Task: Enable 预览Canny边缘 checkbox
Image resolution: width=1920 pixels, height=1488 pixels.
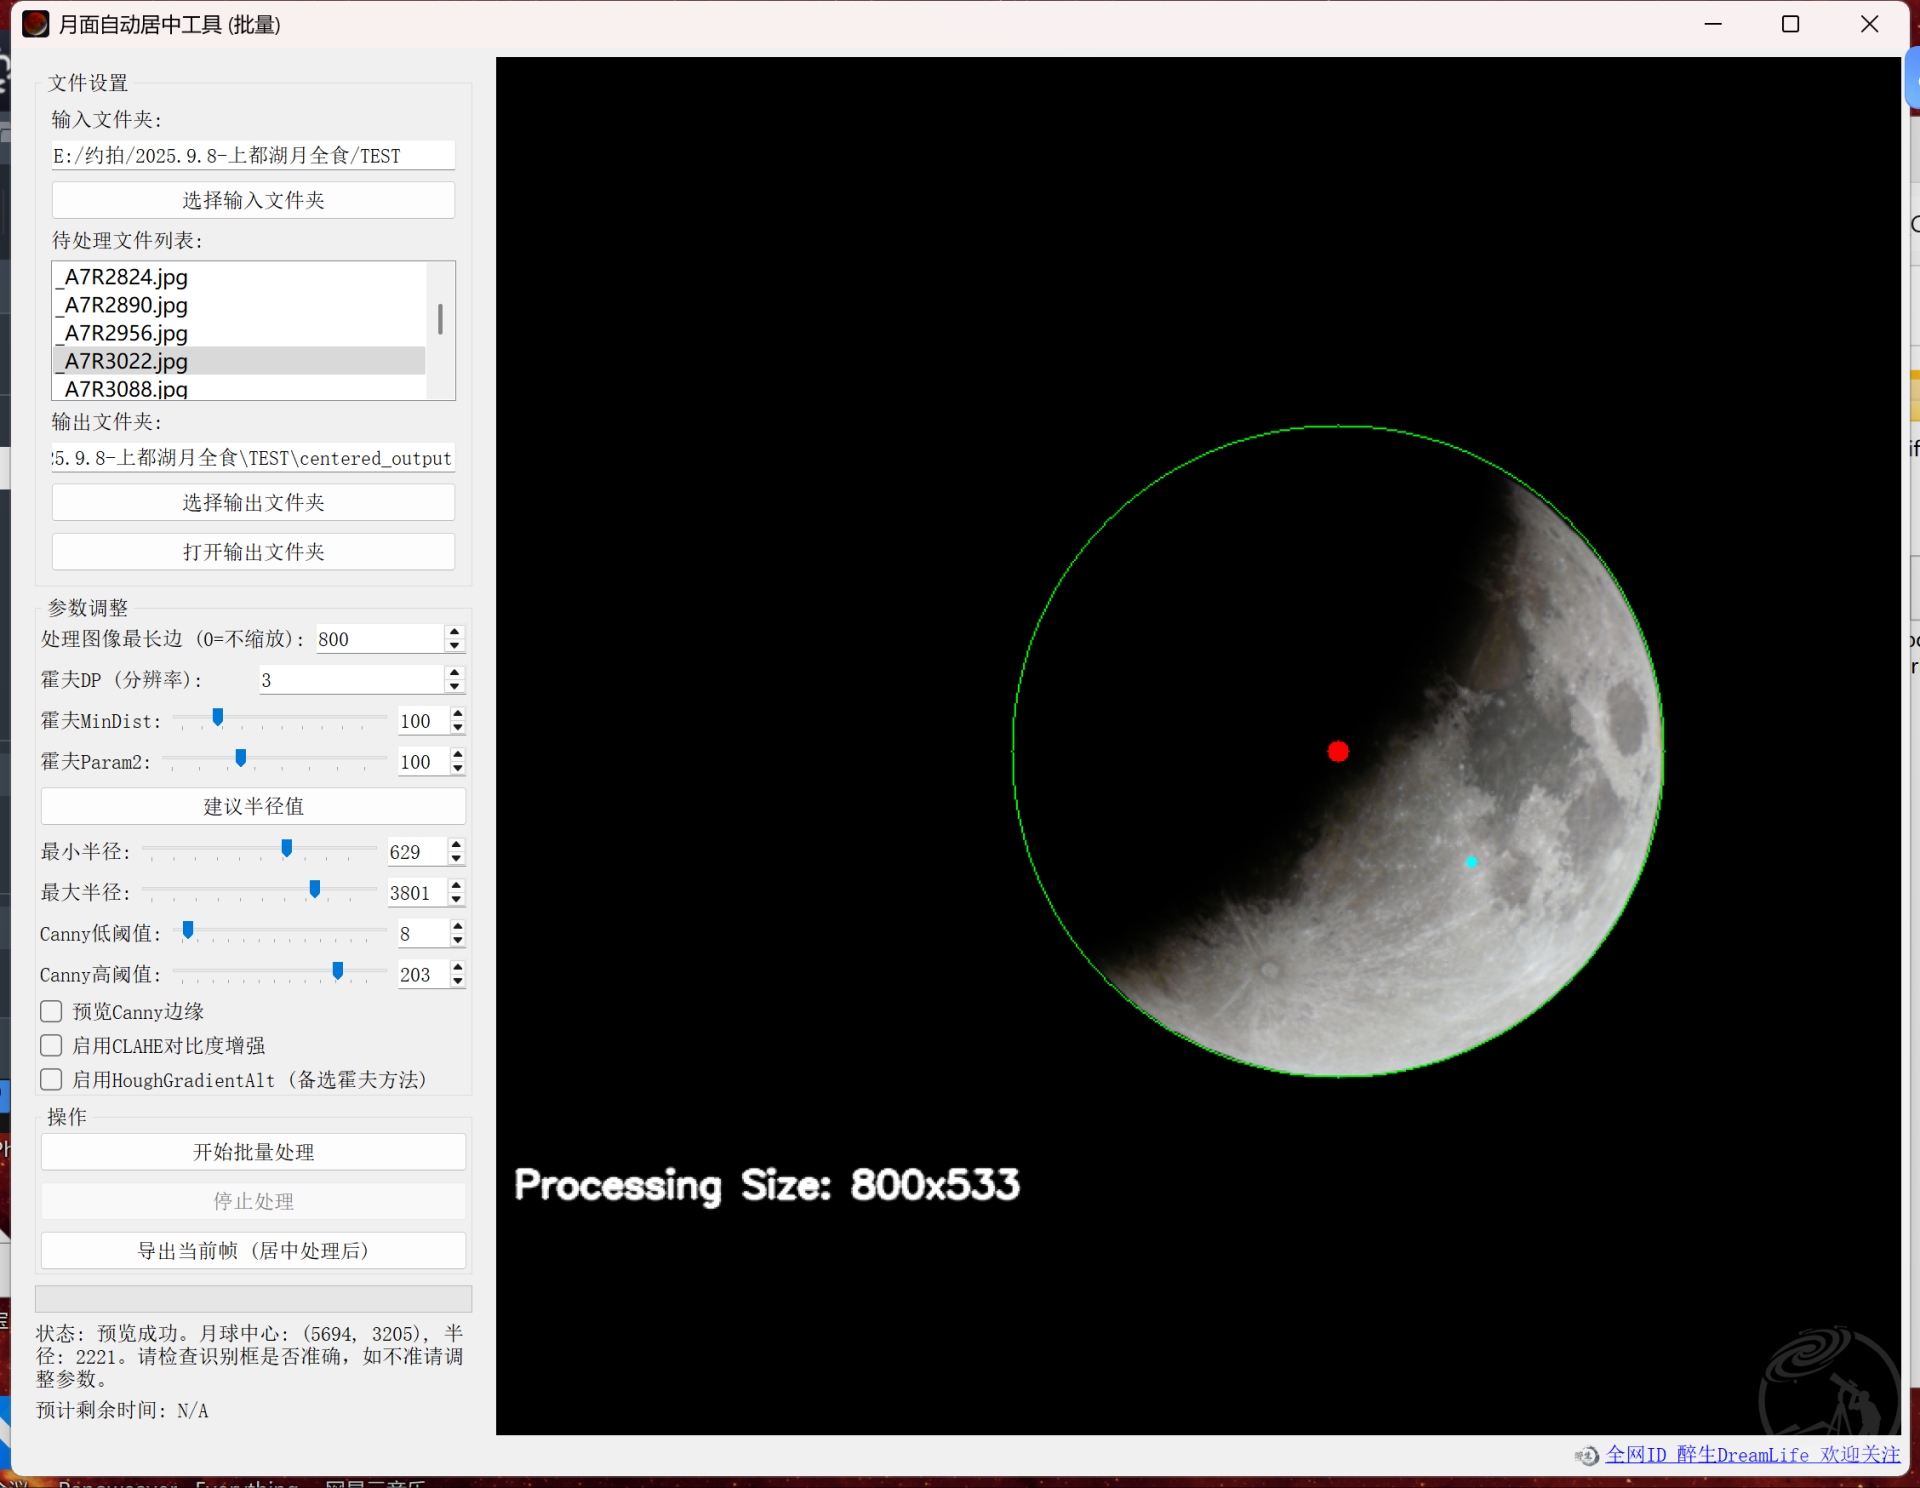Action: coord(51,1011)
